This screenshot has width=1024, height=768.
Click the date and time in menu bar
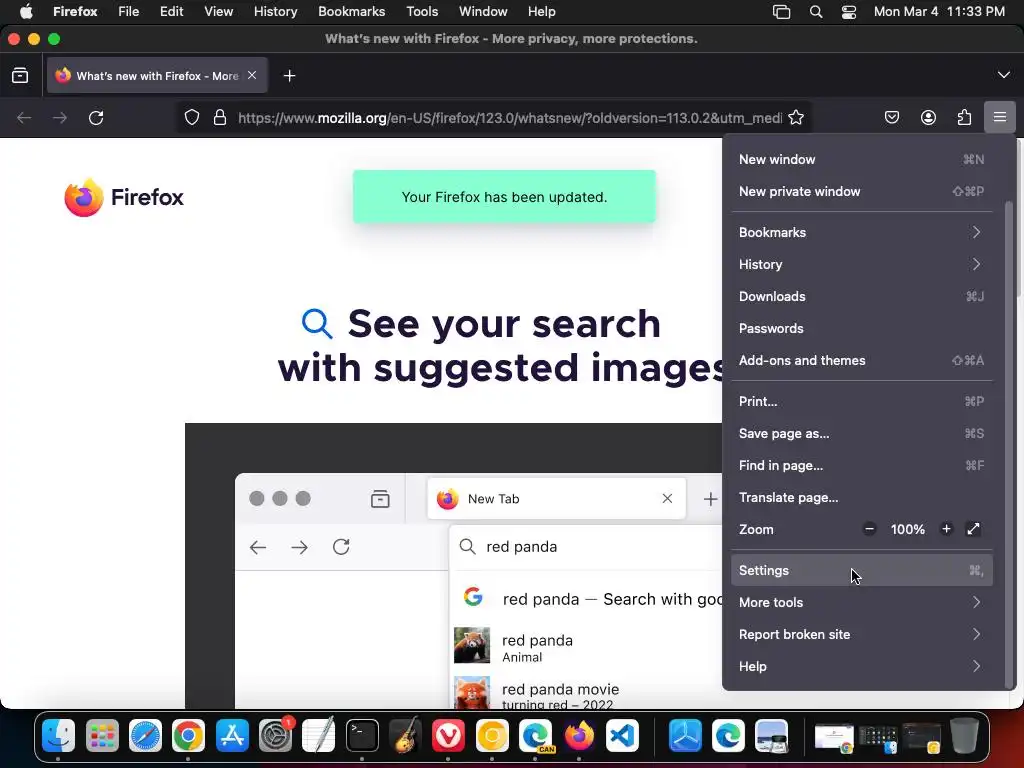tap(938, 12)
